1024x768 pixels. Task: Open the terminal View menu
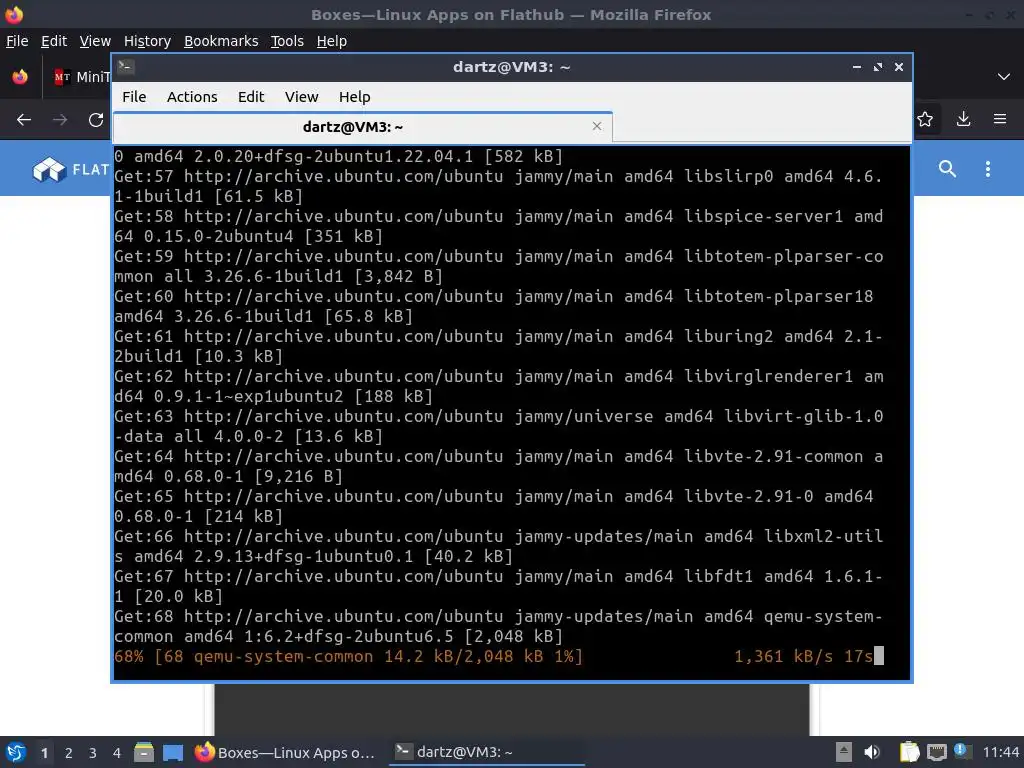[301, 97]
